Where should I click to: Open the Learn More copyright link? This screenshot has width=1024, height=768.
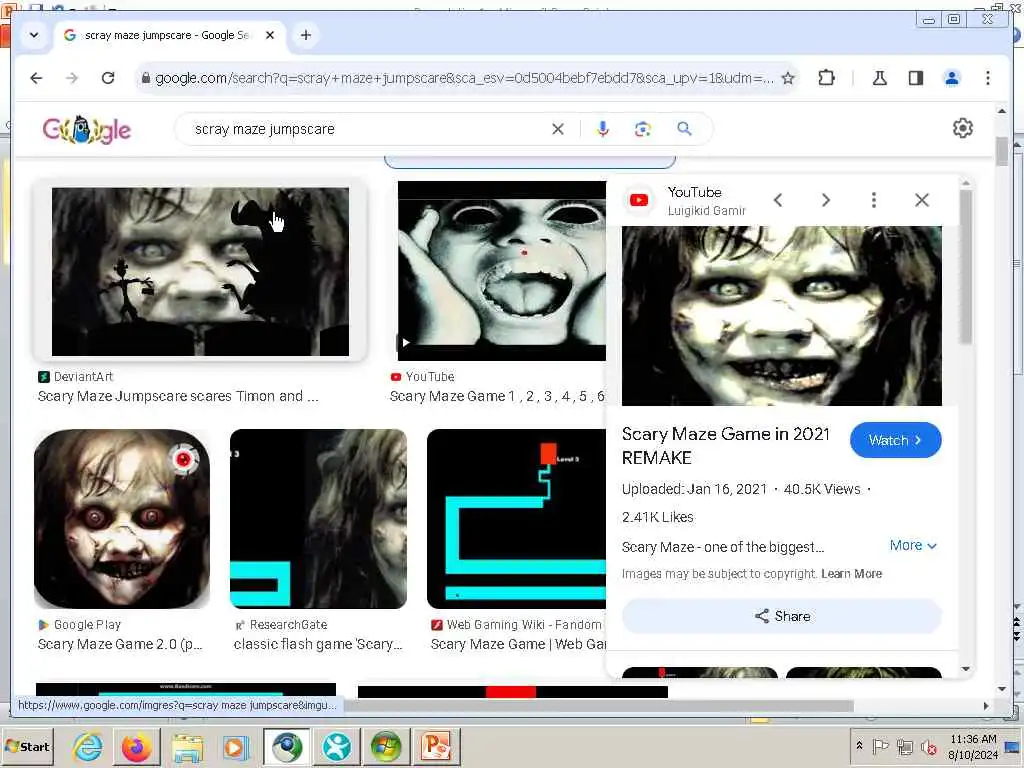(x=852, y=574)
